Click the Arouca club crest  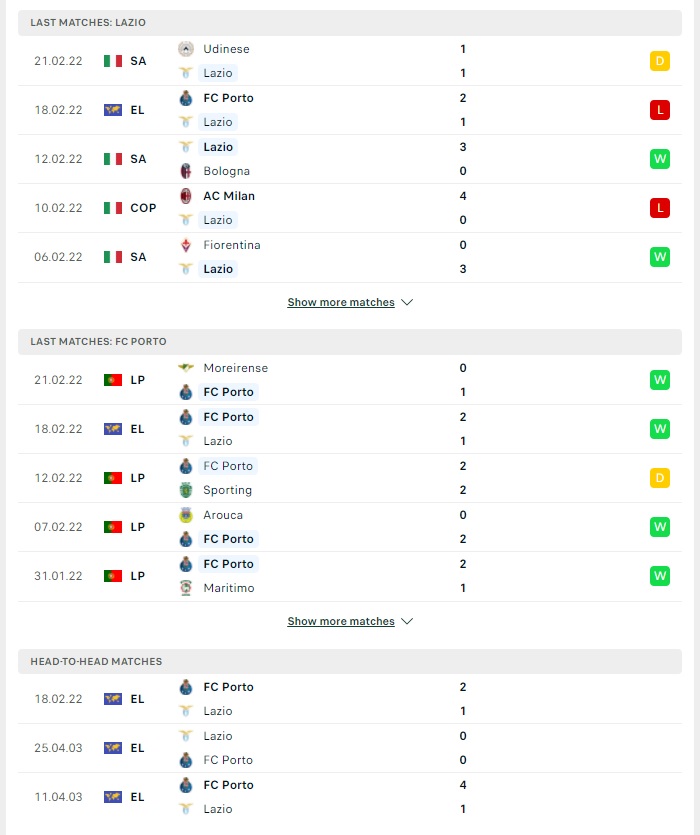pyautogui.click(x=185, y=515)
